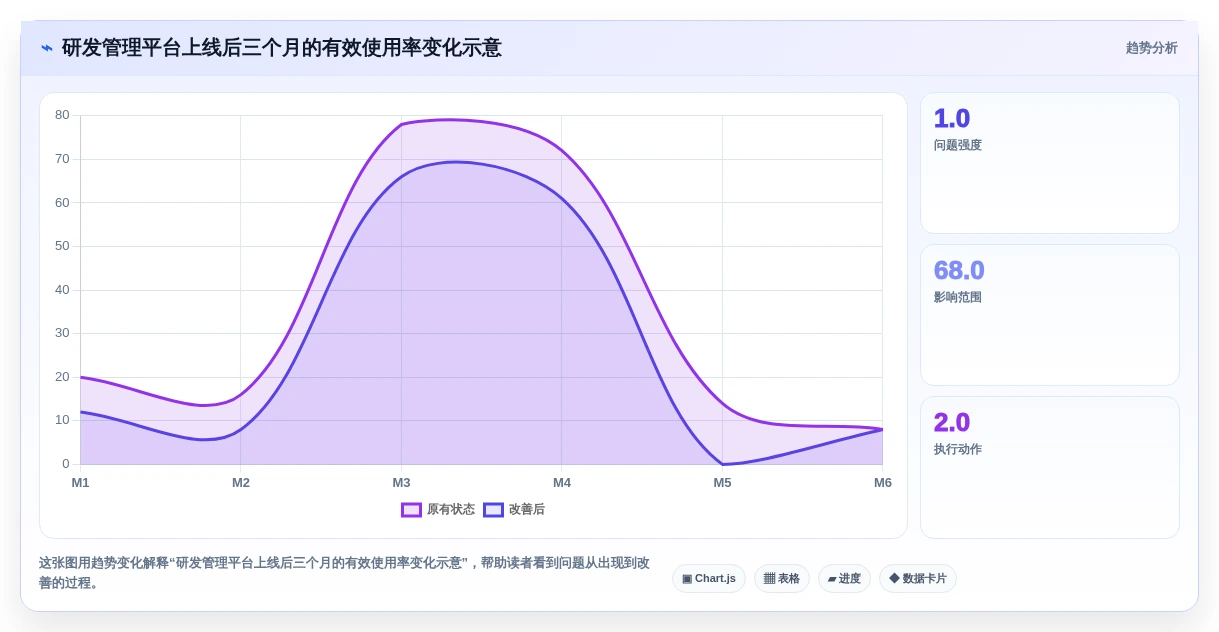1219x632 pixels.
Task: Click the 10 y-axis tick label
Action: pyautogui.click(x=62, y=420)
